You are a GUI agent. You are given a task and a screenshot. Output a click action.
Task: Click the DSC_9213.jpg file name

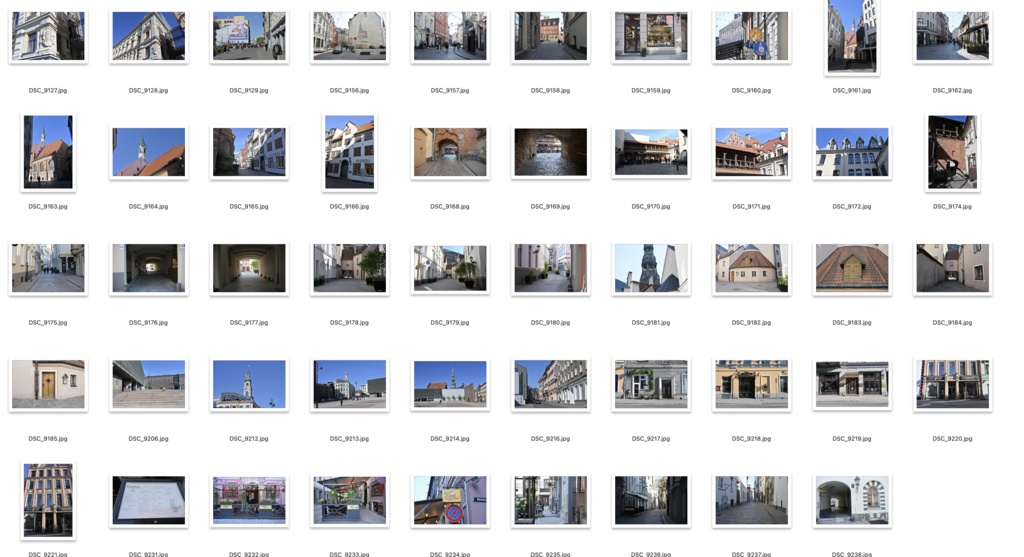[349, 439]
